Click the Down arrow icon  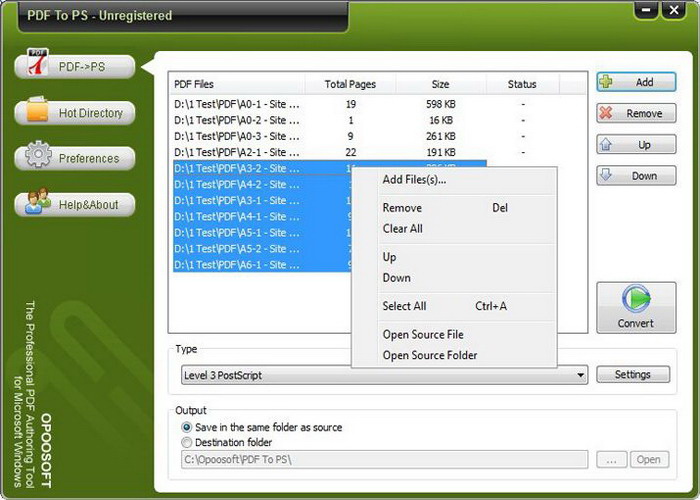point(606,175)
